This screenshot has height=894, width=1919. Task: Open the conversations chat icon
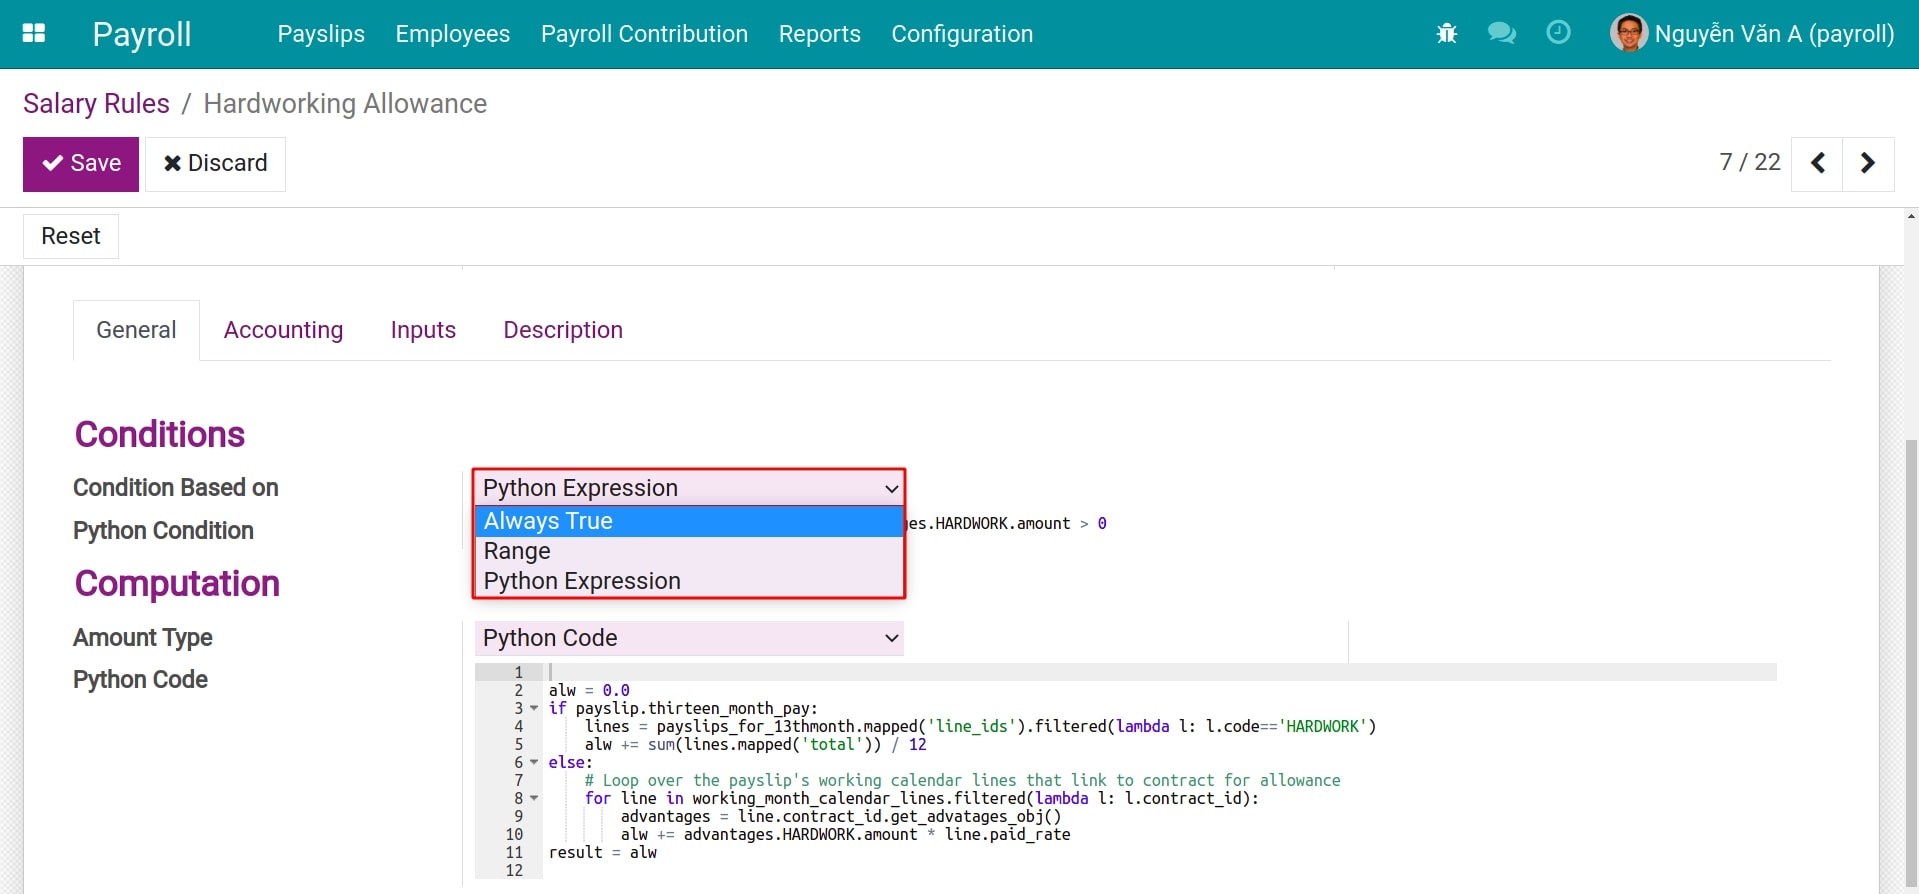[x=1501, y=34]
